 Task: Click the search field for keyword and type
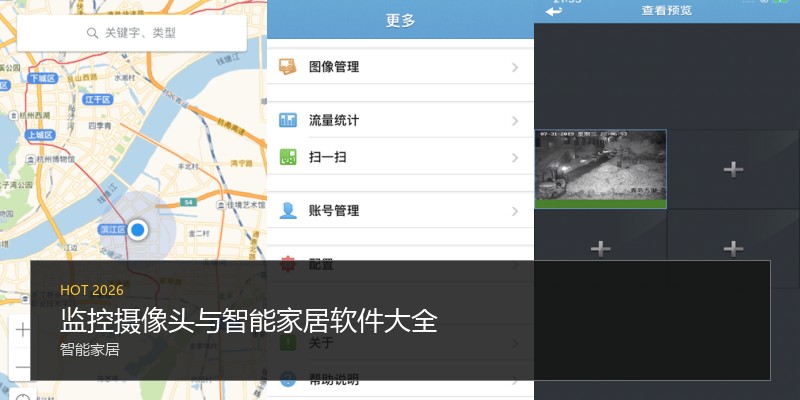pyautogui.click(x=132, y=33)
